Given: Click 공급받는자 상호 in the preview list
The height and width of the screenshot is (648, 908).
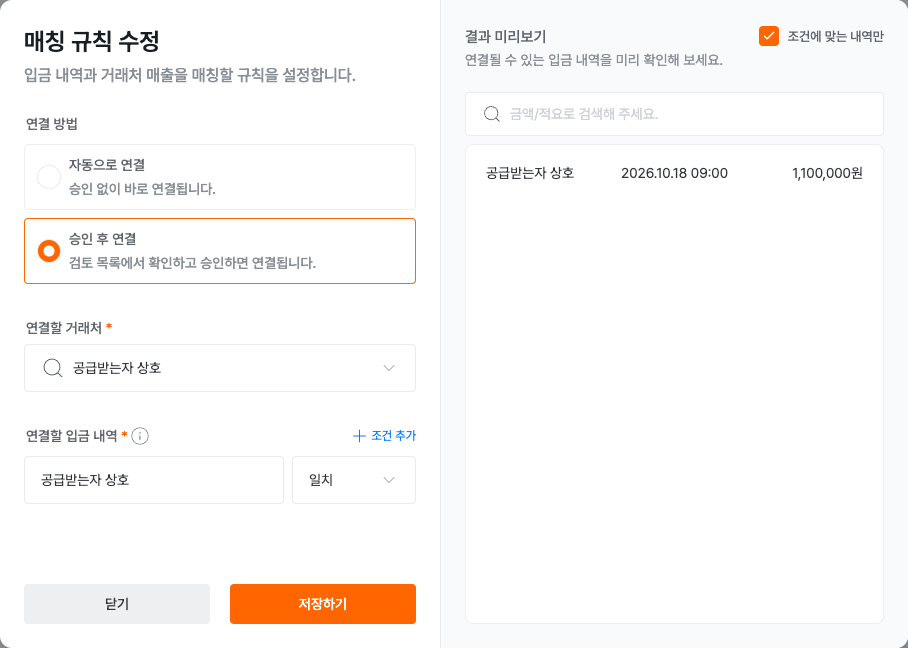Looking at the screenshot, I should click(x=530, y=173).
